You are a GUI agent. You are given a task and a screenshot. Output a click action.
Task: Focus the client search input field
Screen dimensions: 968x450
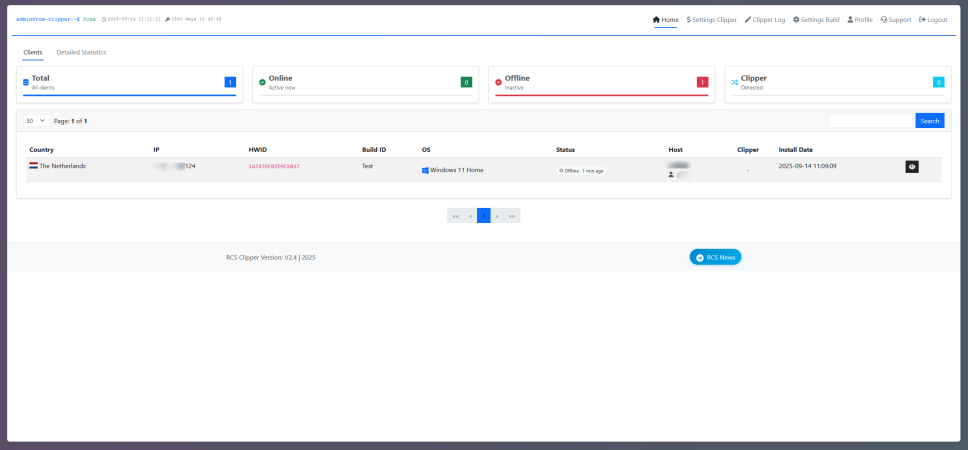pos(870,121)
